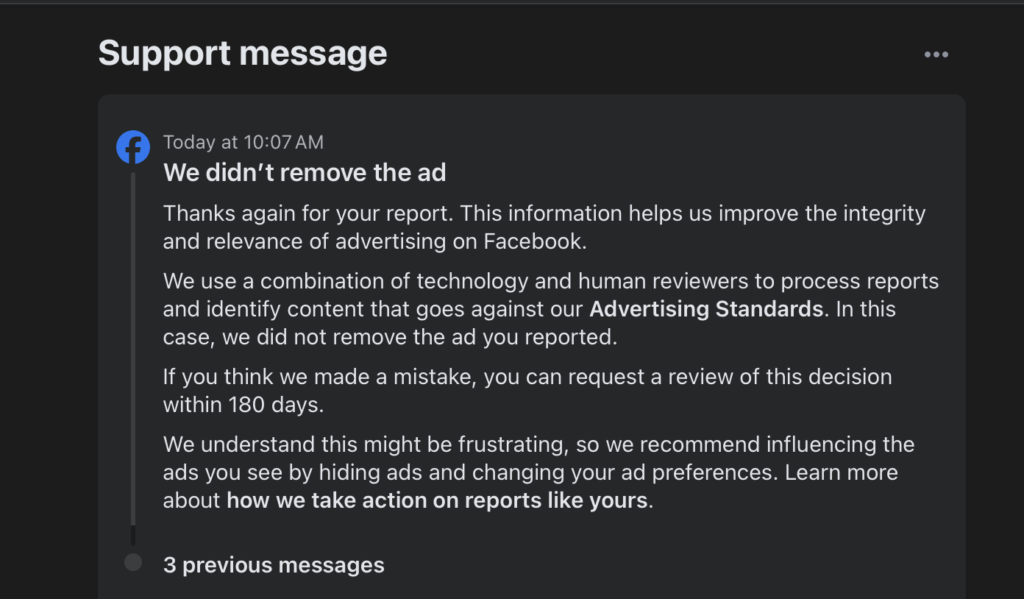The height and width of the screenshot is (599, 1024).
Task: Click the vertical timeline connector line
Action: click(x=132, y=350)
